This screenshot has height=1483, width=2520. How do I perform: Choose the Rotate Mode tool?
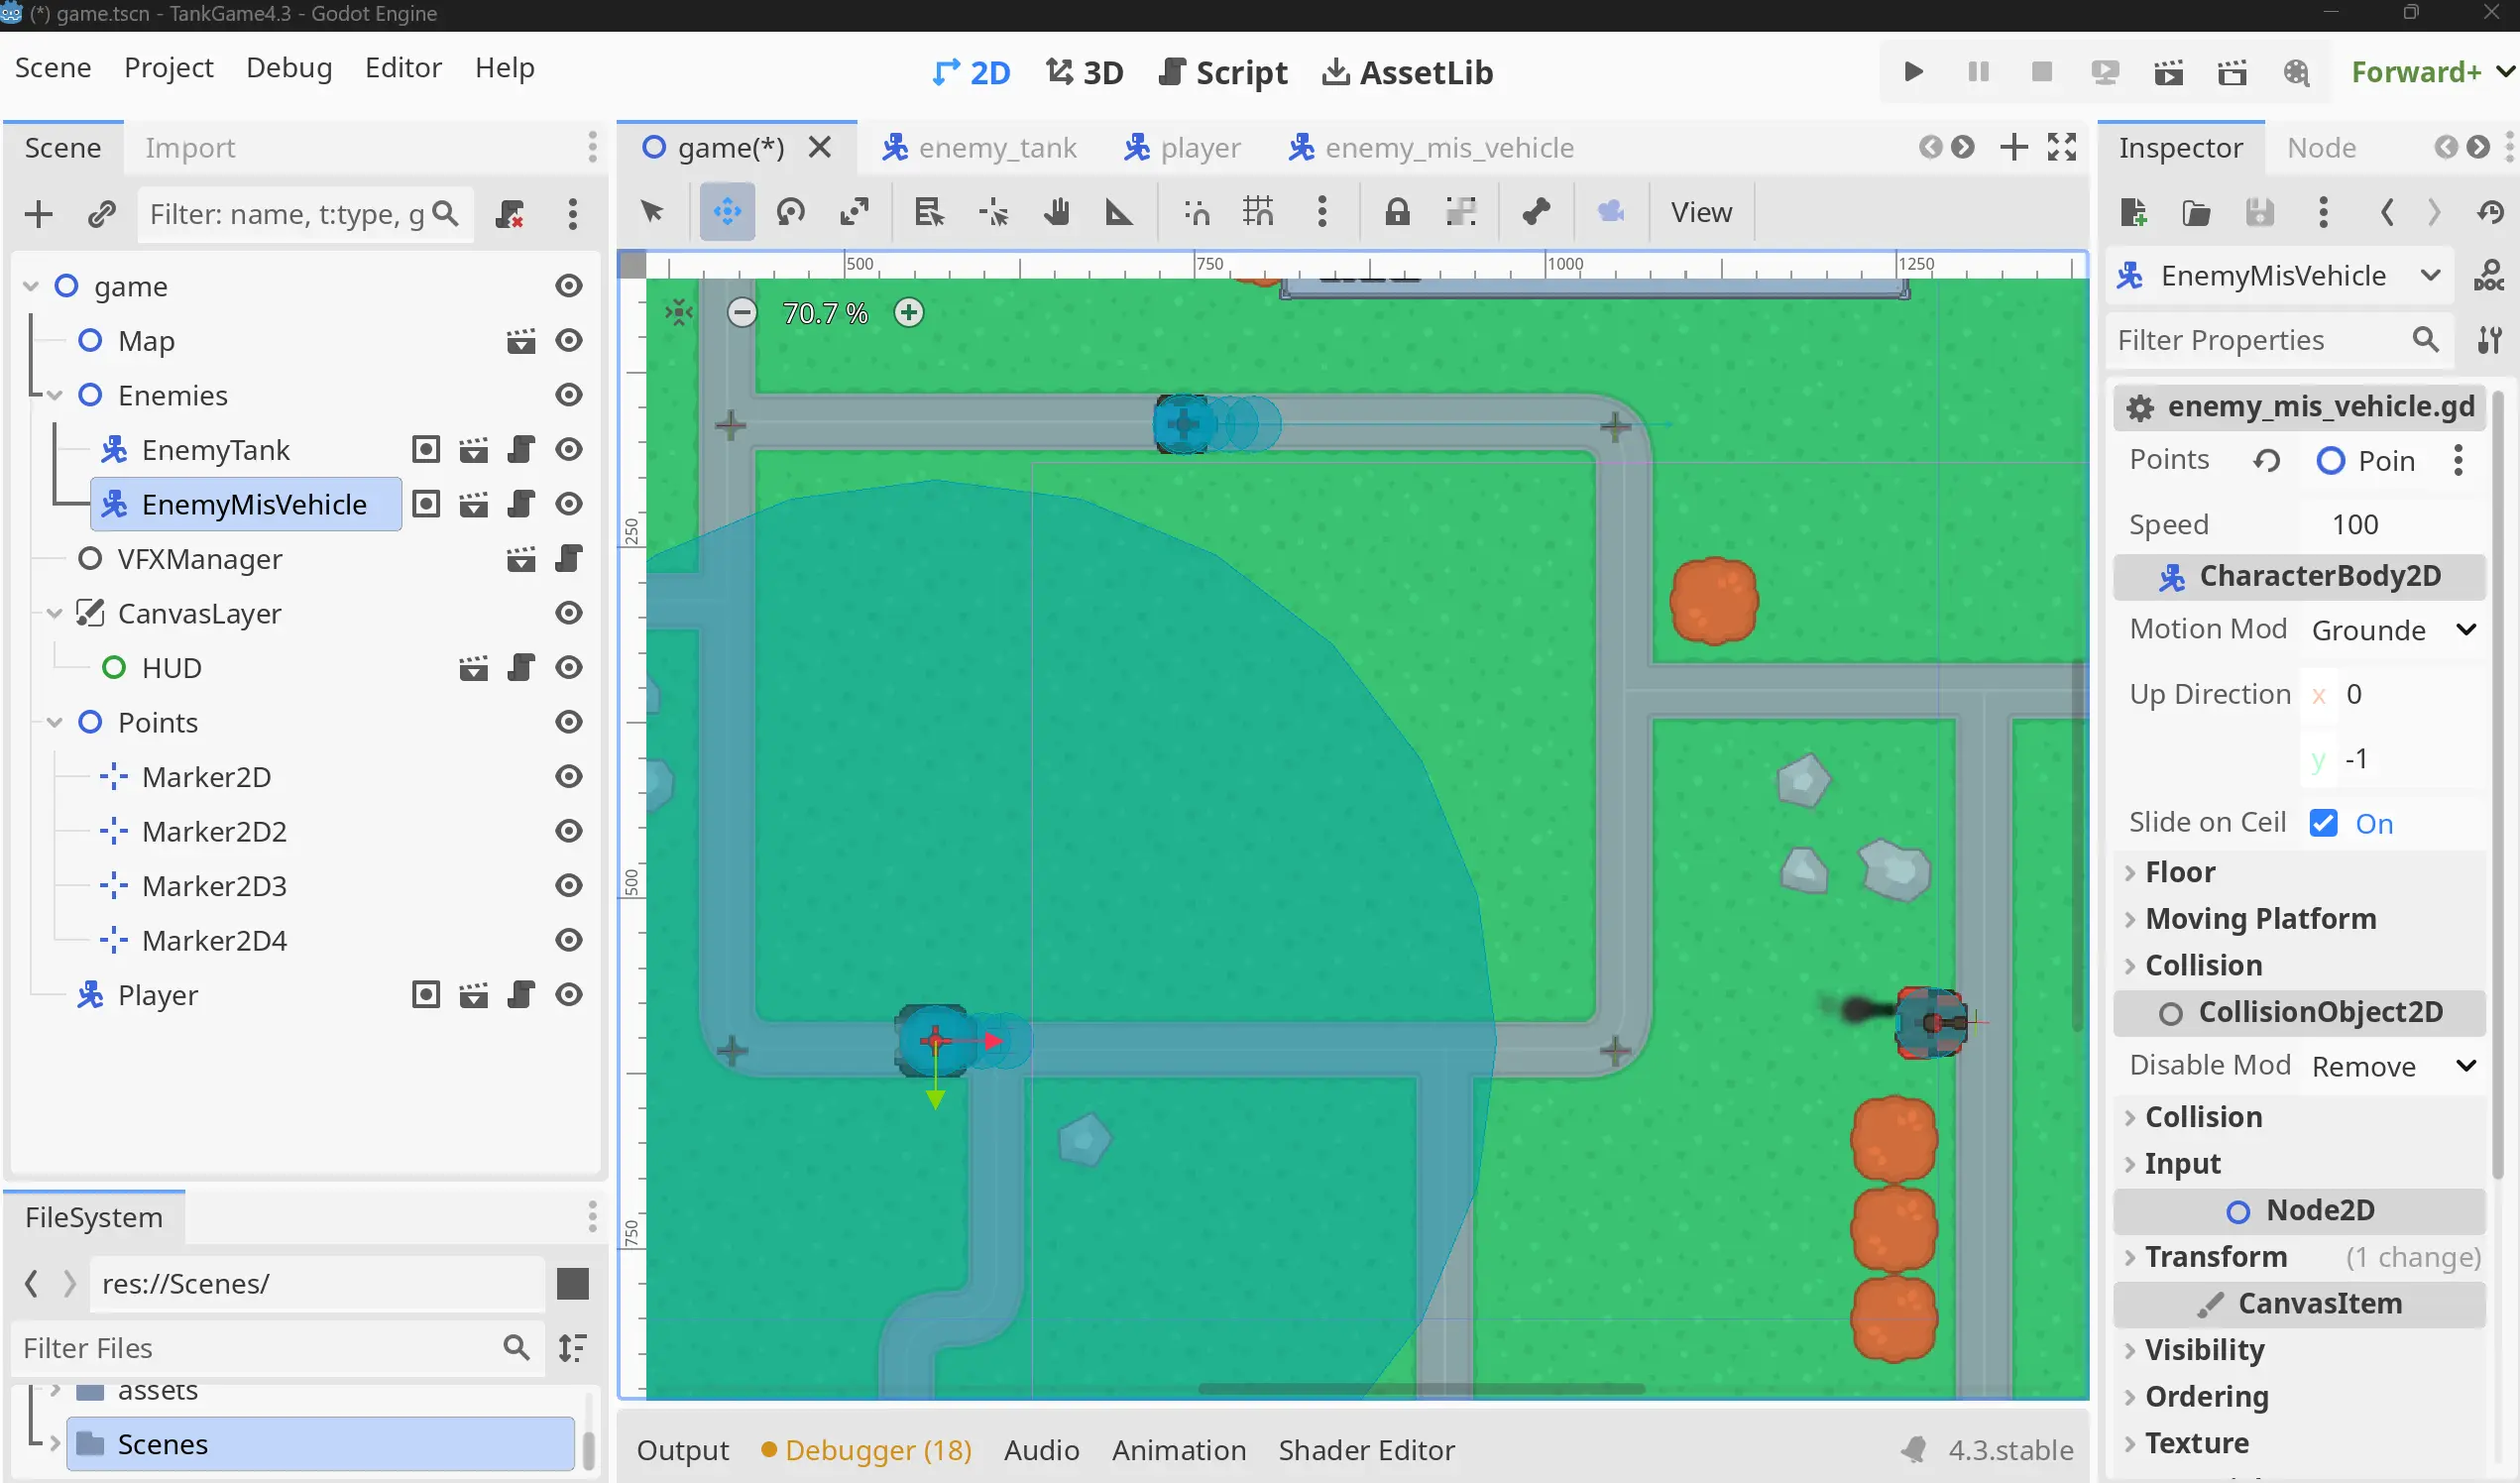click(x=790, y=212)
